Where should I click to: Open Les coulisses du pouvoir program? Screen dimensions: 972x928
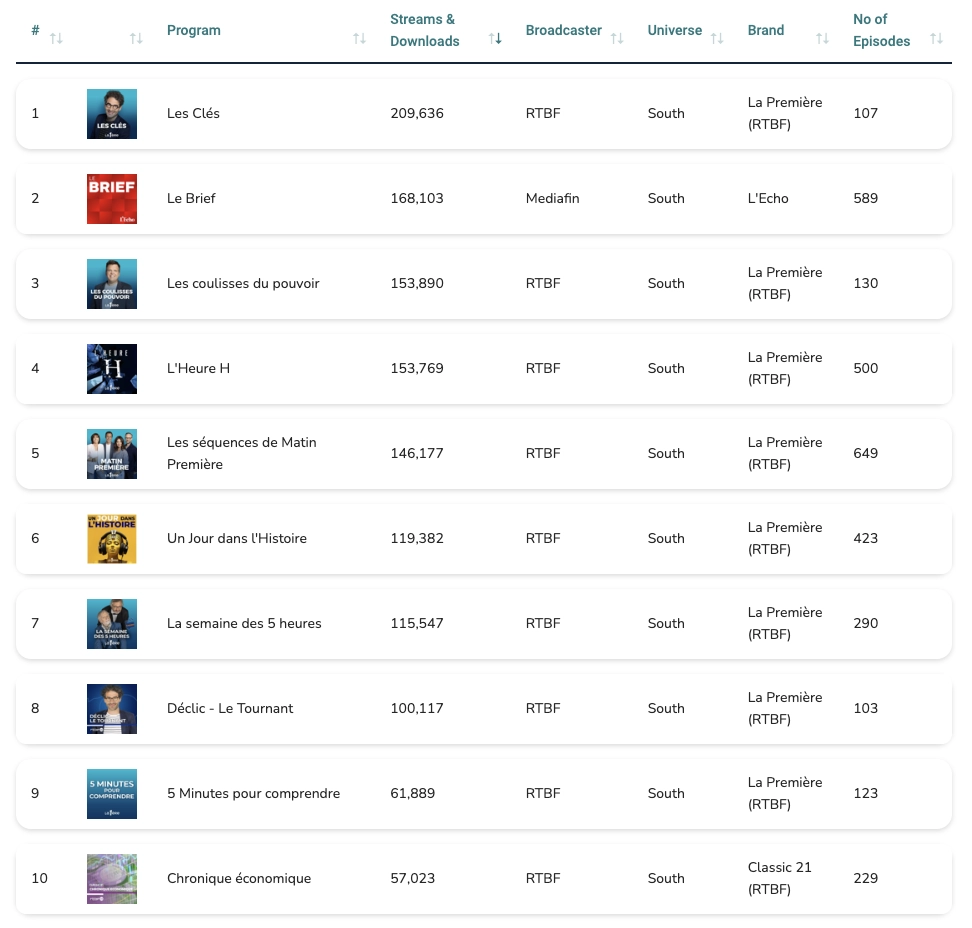[x=243, y=284]
